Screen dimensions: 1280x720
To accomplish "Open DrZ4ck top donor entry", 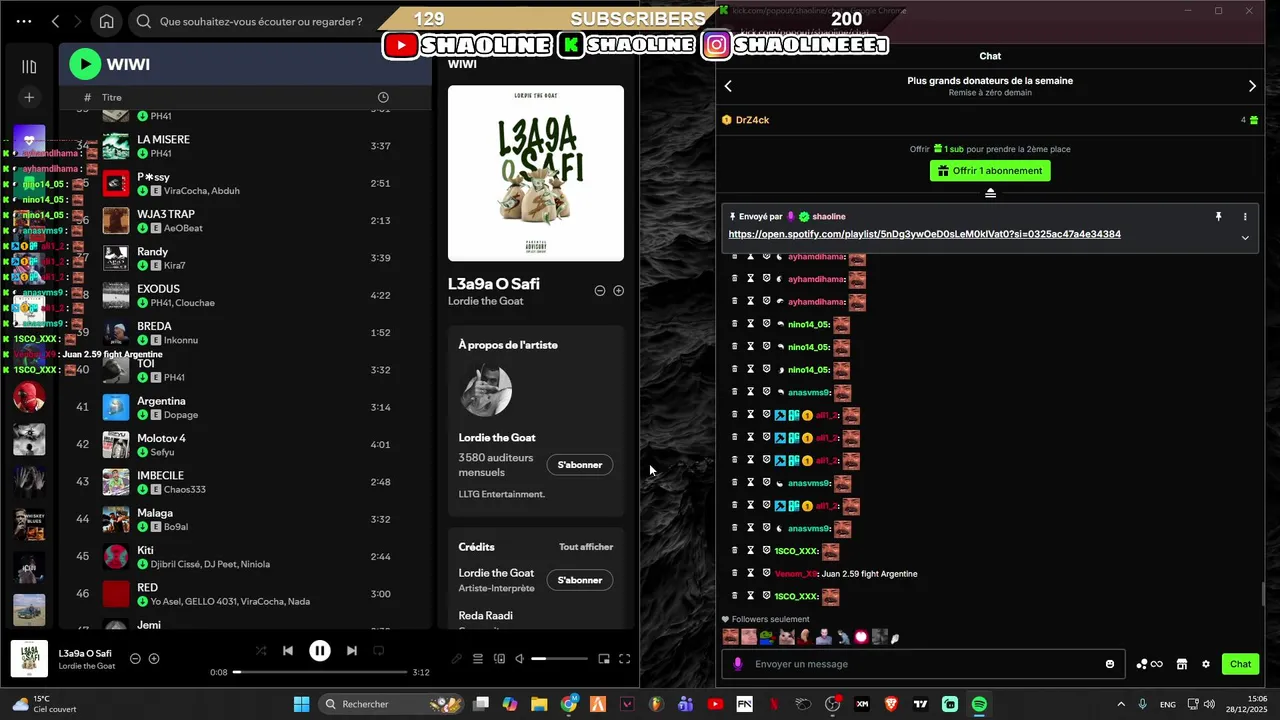I will pyautogui.click(x=990, y=120).
